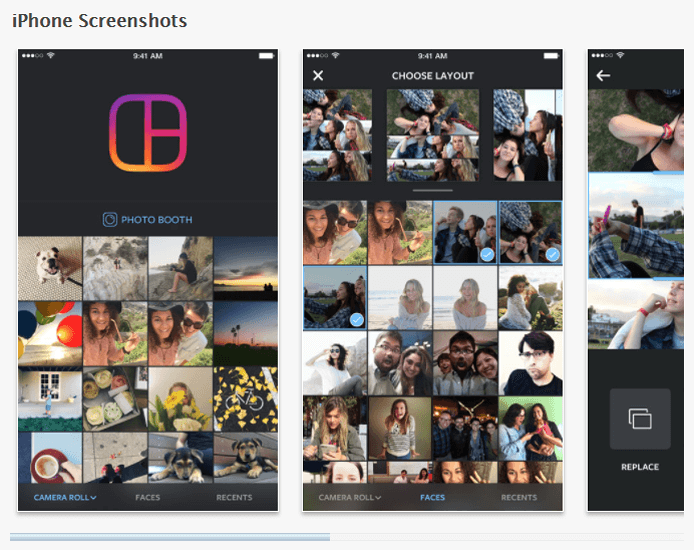Tap the REPLACE label

(x=640, y=467)
